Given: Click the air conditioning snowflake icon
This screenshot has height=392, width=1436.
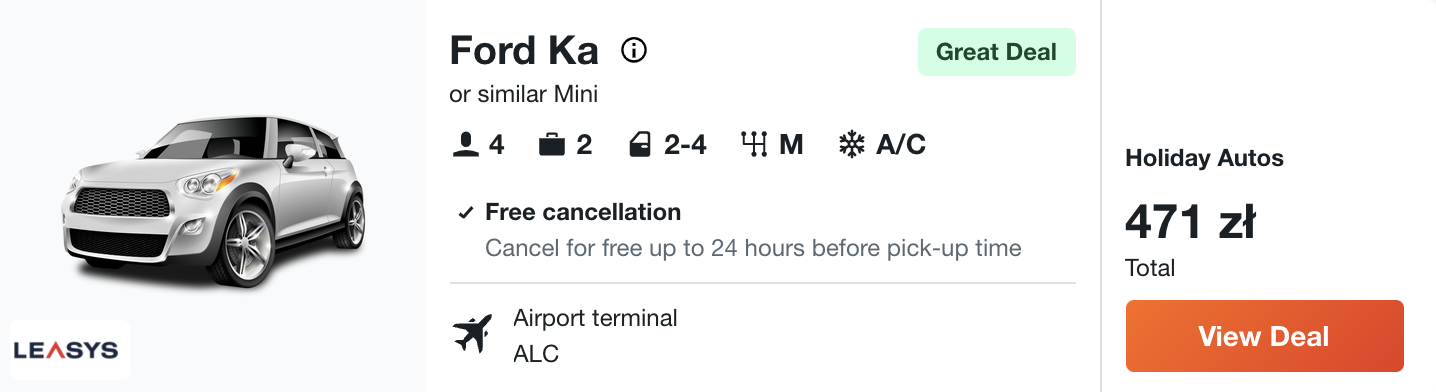Looking at the screenshot, I should (x=851, y=146).
